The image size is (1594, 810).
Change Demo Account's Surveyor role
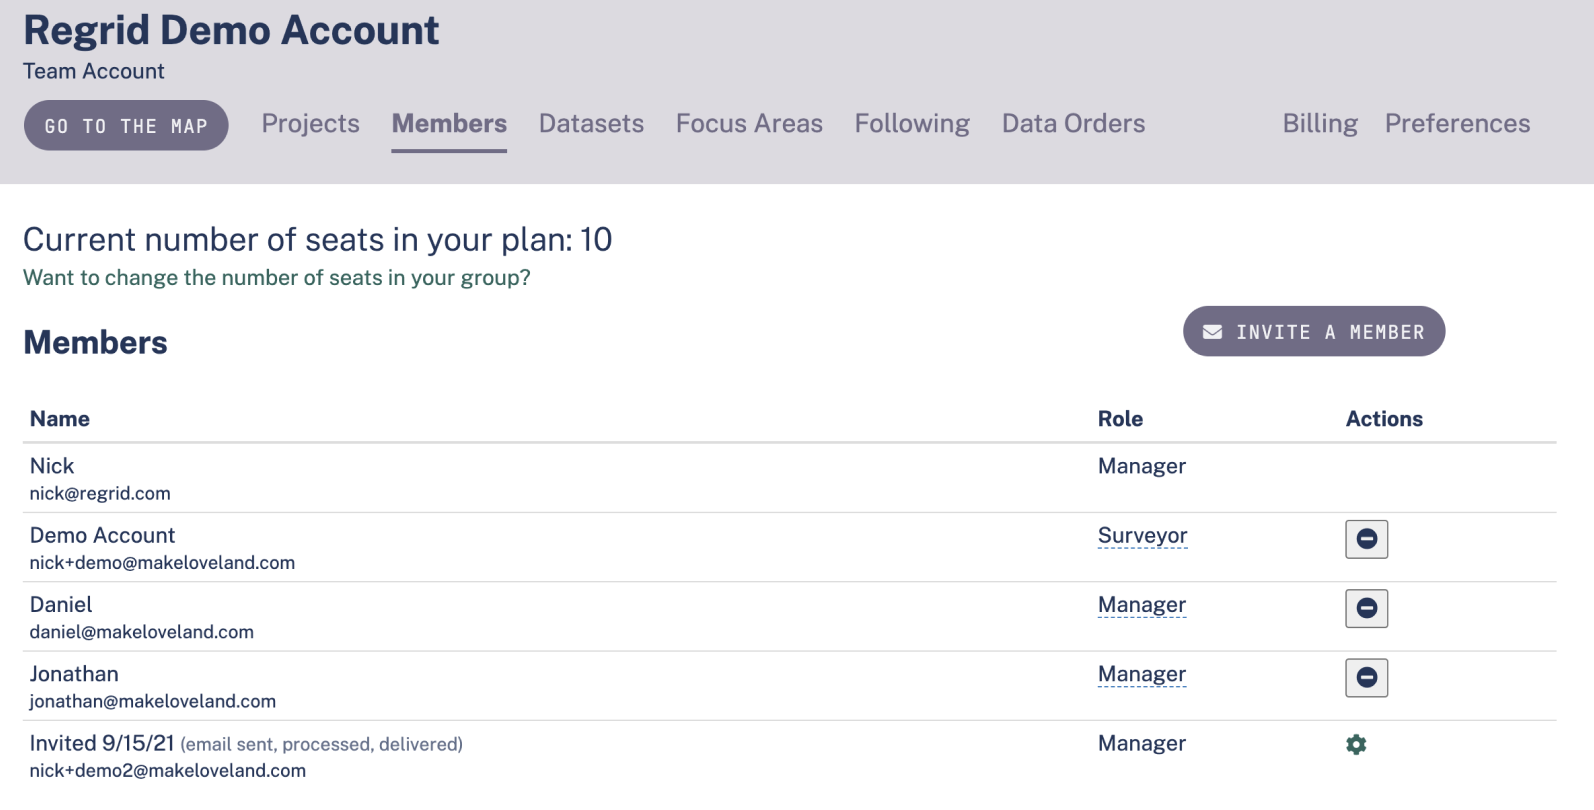[x=1142, y=536]
